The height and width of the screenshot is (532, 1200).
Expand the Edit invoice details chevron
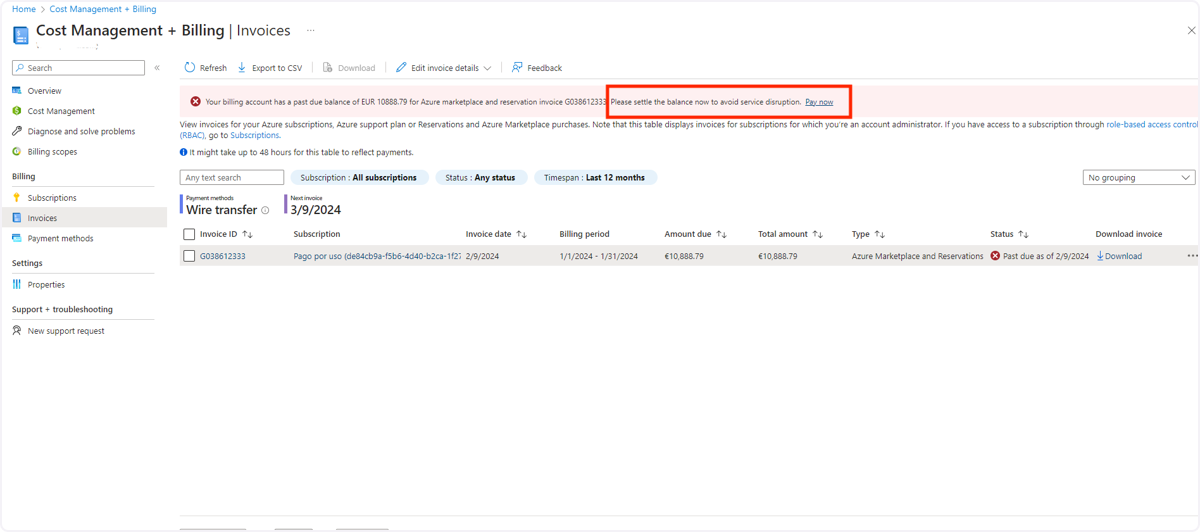pyautogui.click(x=487, y=68)
